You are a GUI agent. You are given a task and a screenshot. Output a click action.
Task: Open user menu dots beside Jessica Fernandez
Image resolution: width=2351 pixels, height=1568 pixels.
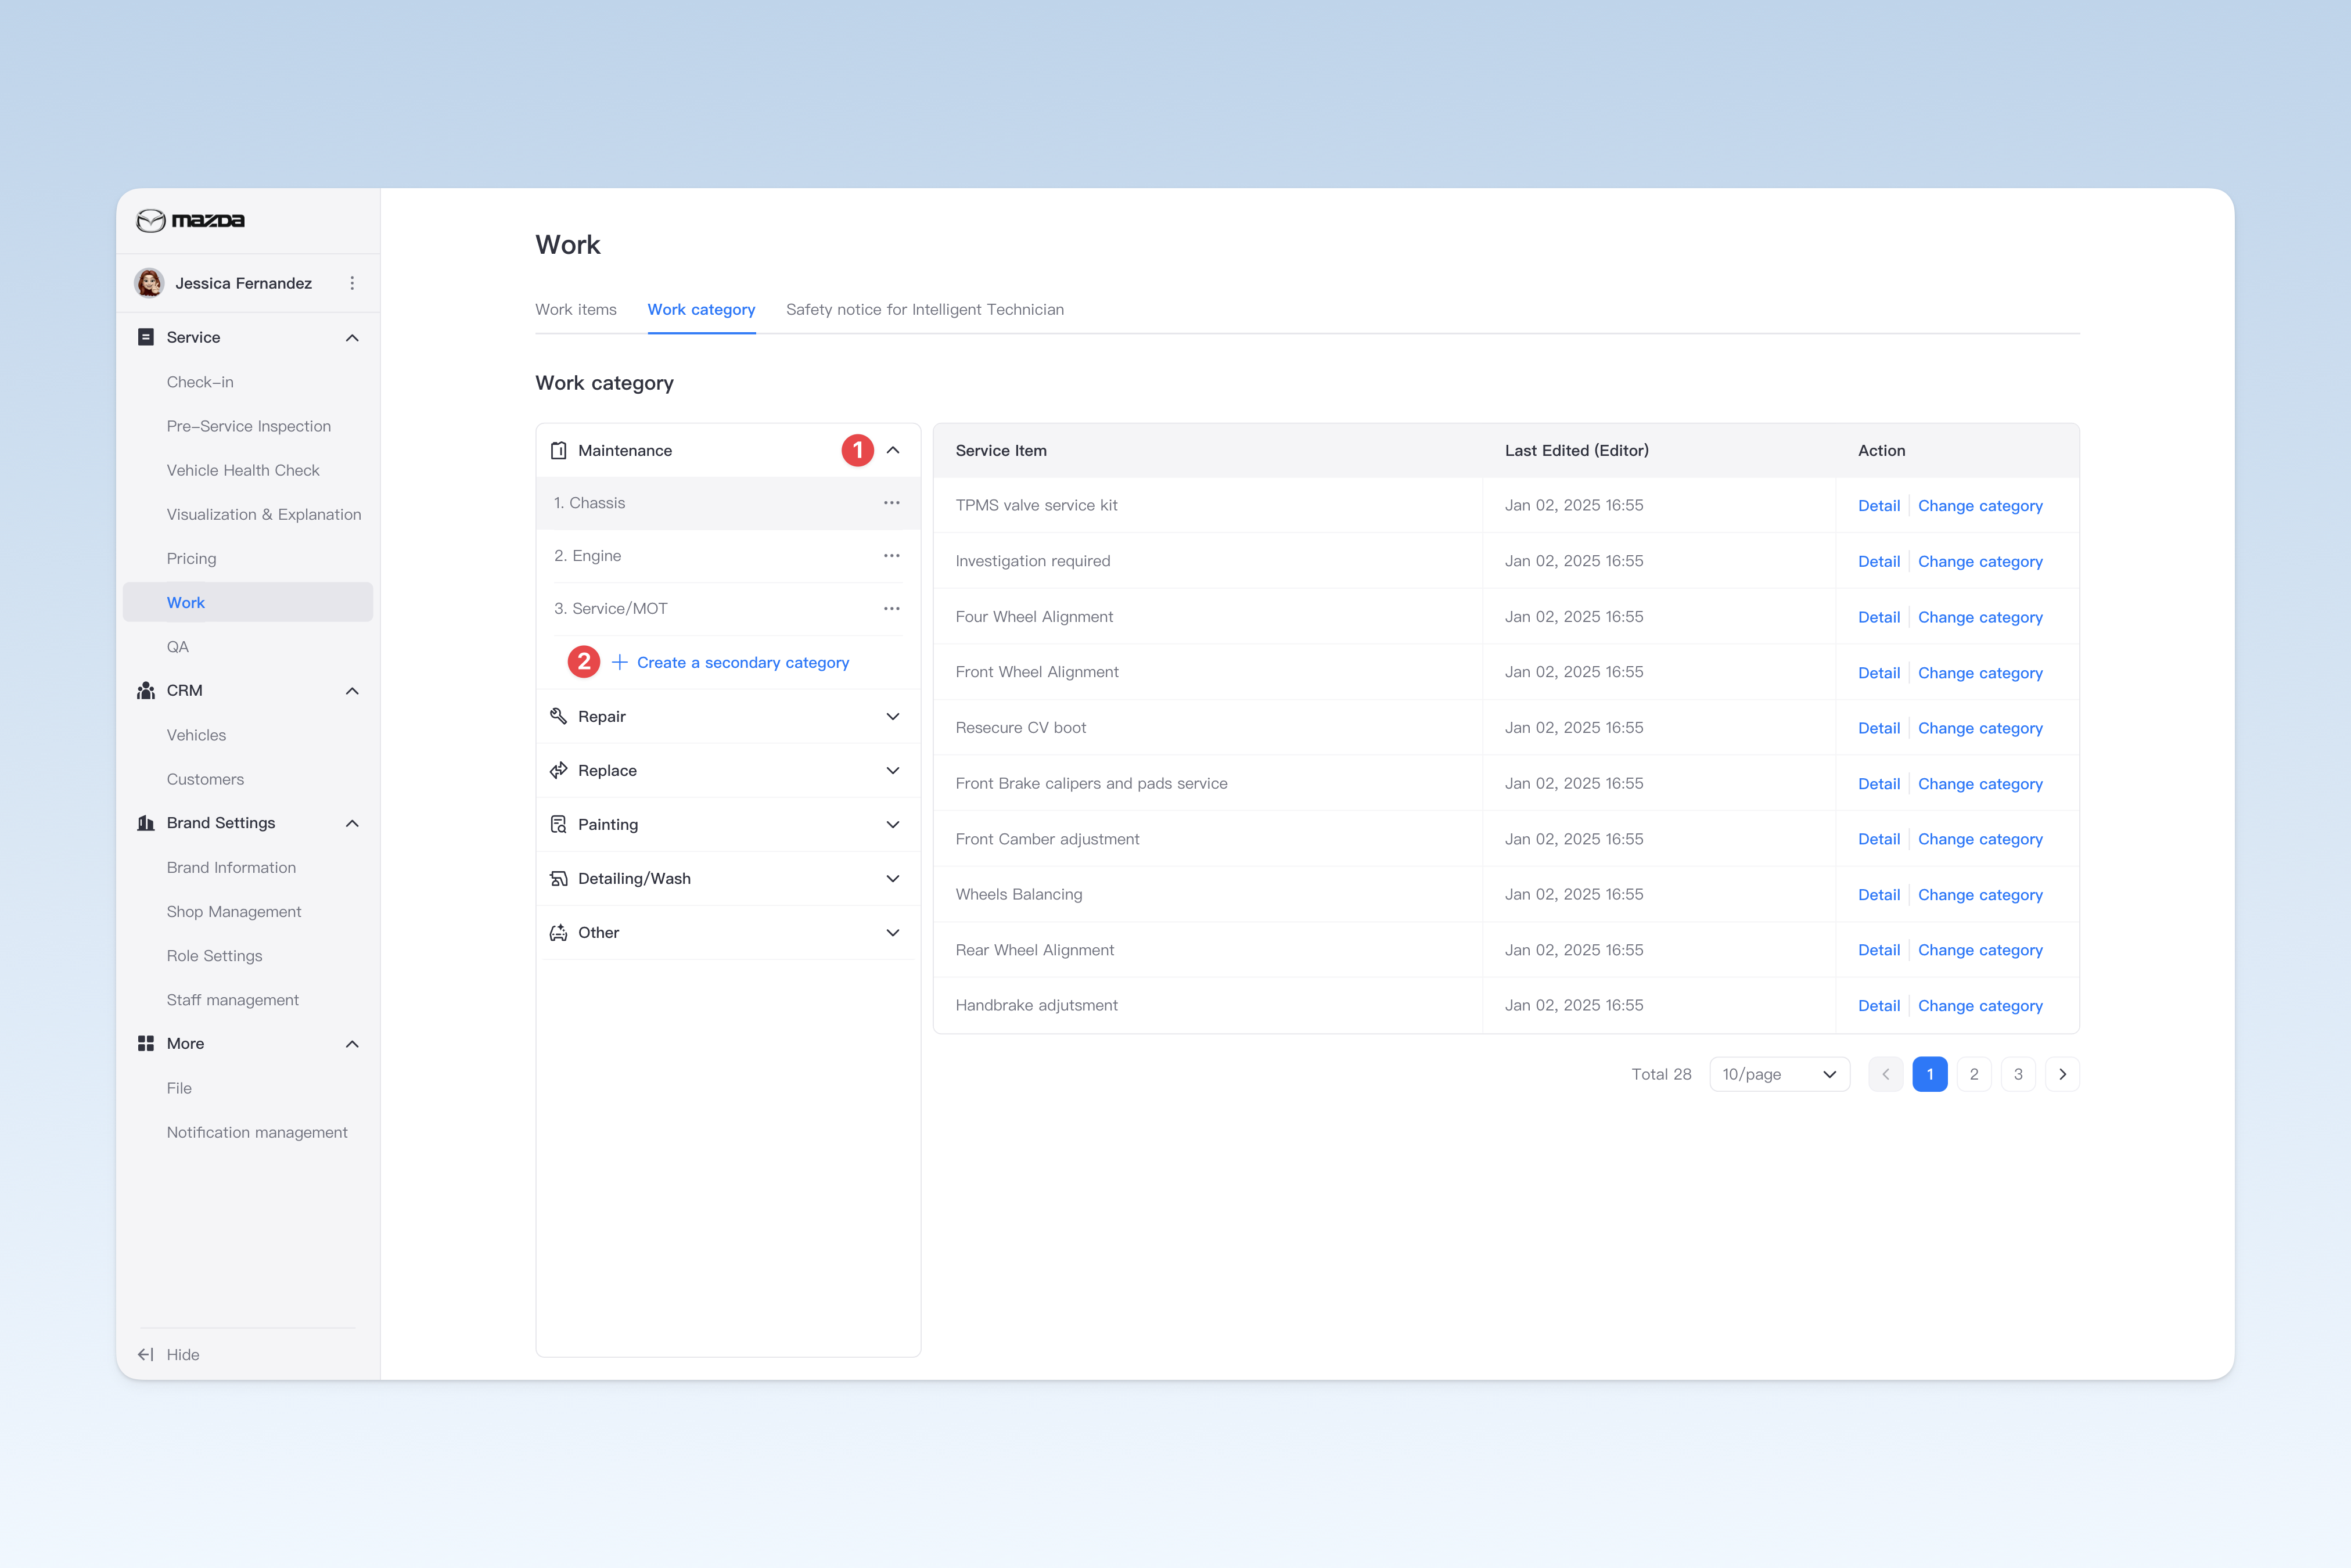click(x=352, y=283)
